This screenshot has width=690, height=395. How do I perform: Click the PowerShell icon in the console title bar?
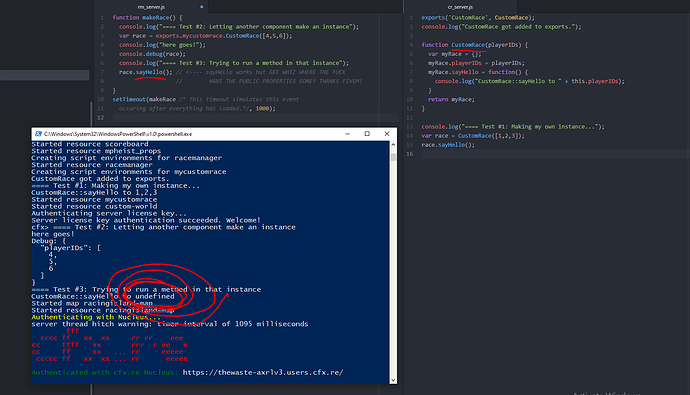pyautogui.click(x=38, y=134)
